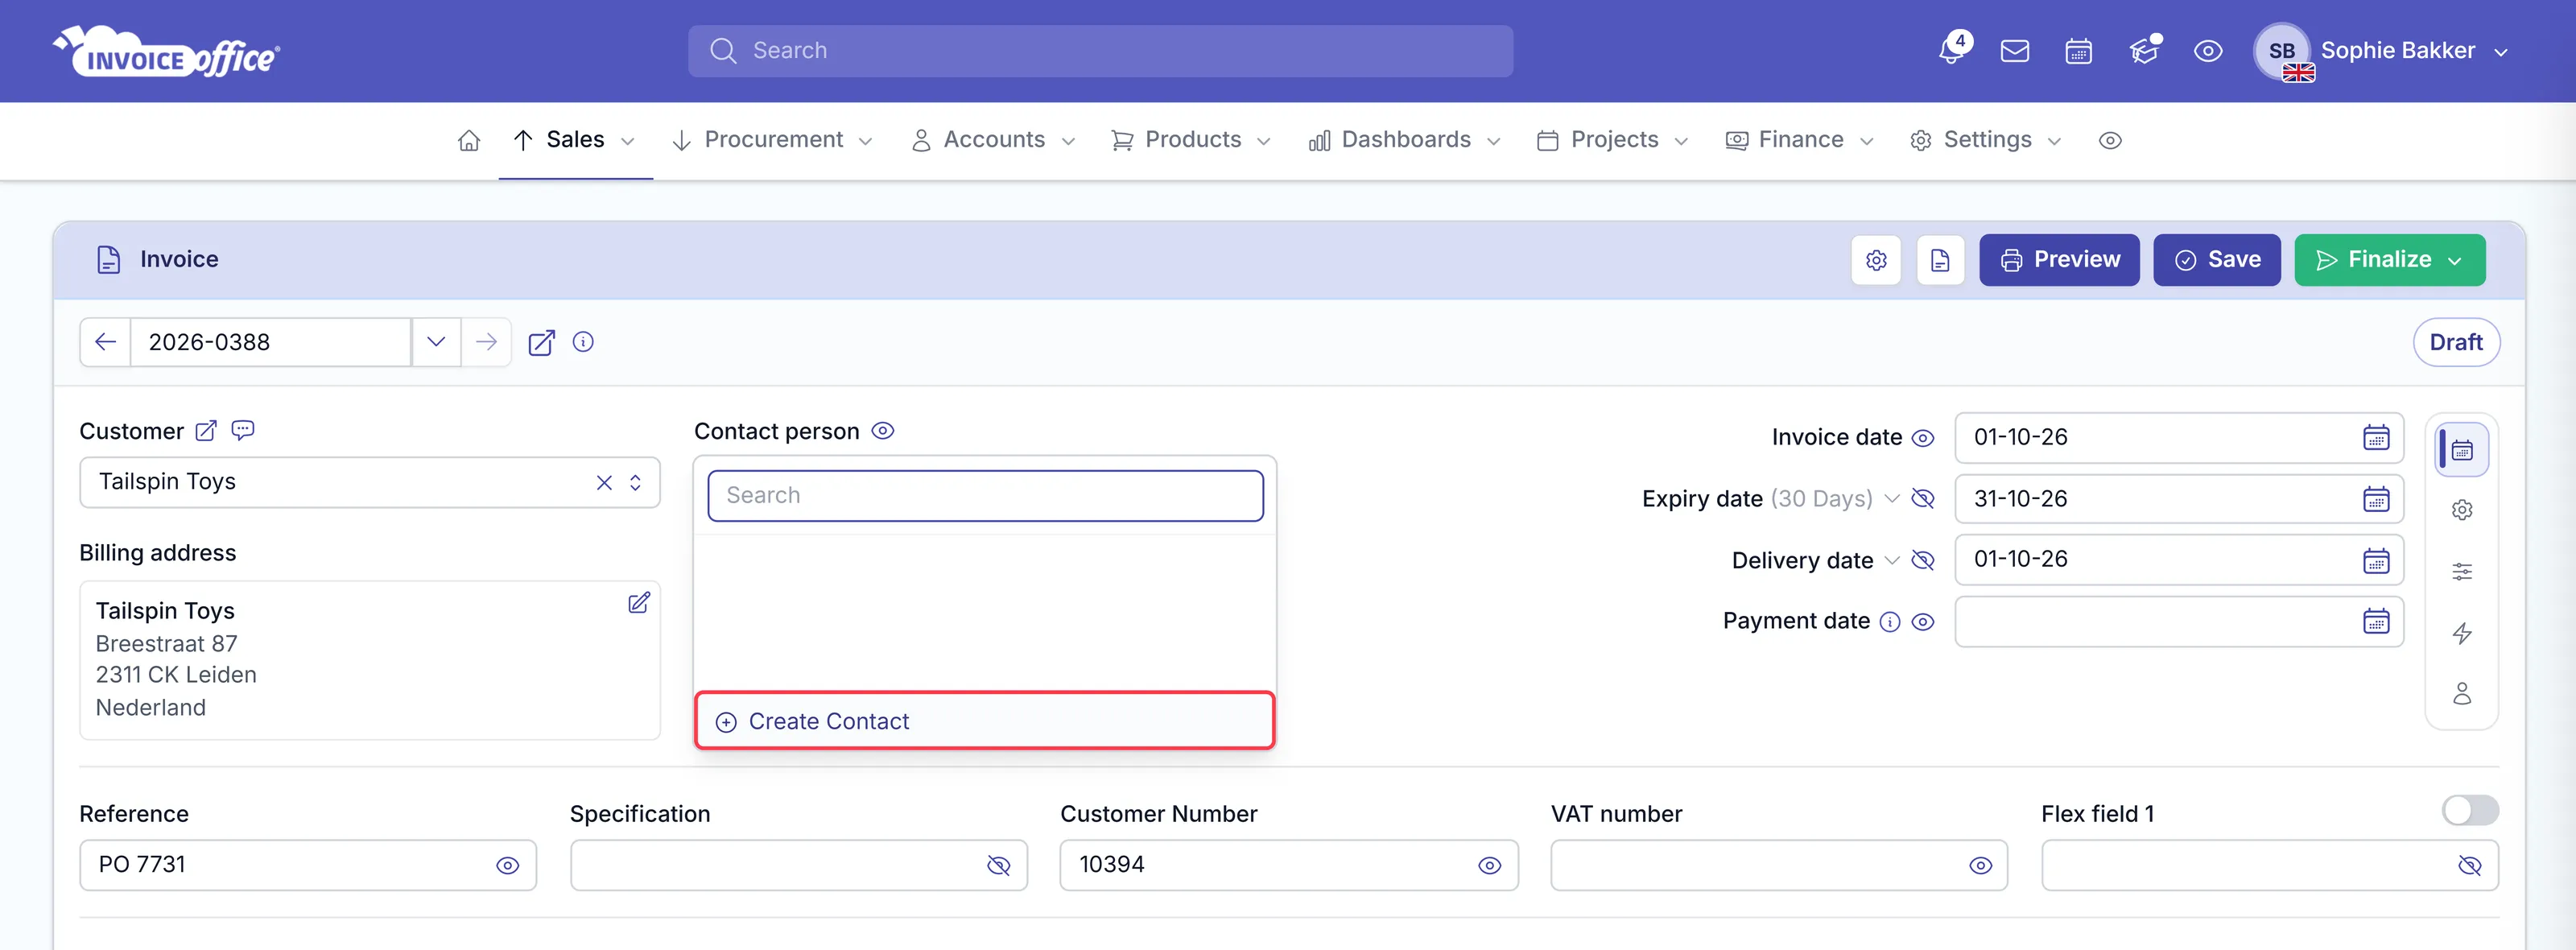Viewport: 2576px width, 950px height.
Task: Toggle Contact person visibility eye
Action: (882, 431)
